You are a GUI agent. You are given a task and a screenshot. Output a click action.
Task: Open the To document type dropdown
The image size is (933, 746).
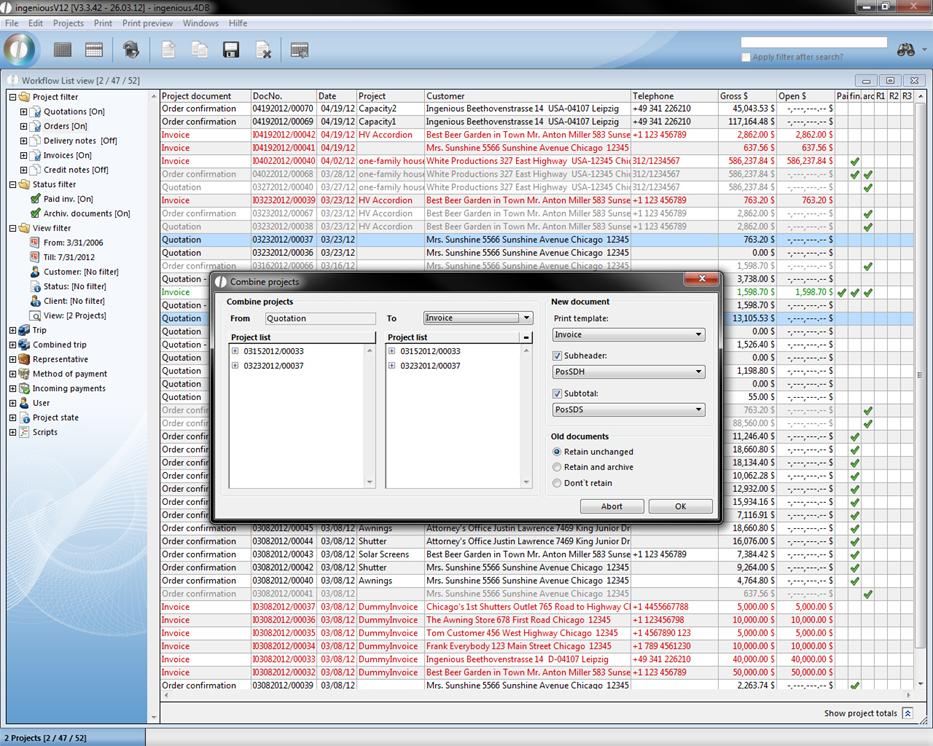[x=477, y=318]
